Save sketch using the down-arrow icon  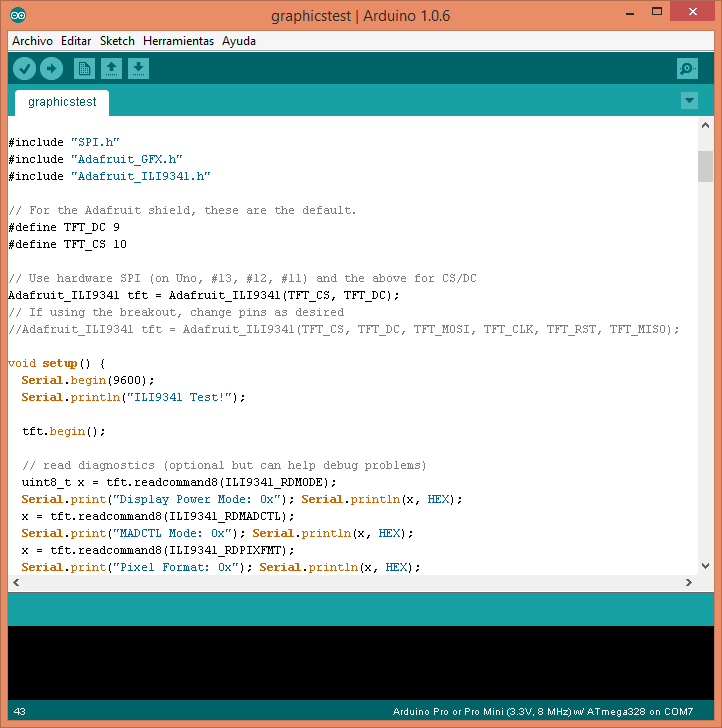[139, 68]
